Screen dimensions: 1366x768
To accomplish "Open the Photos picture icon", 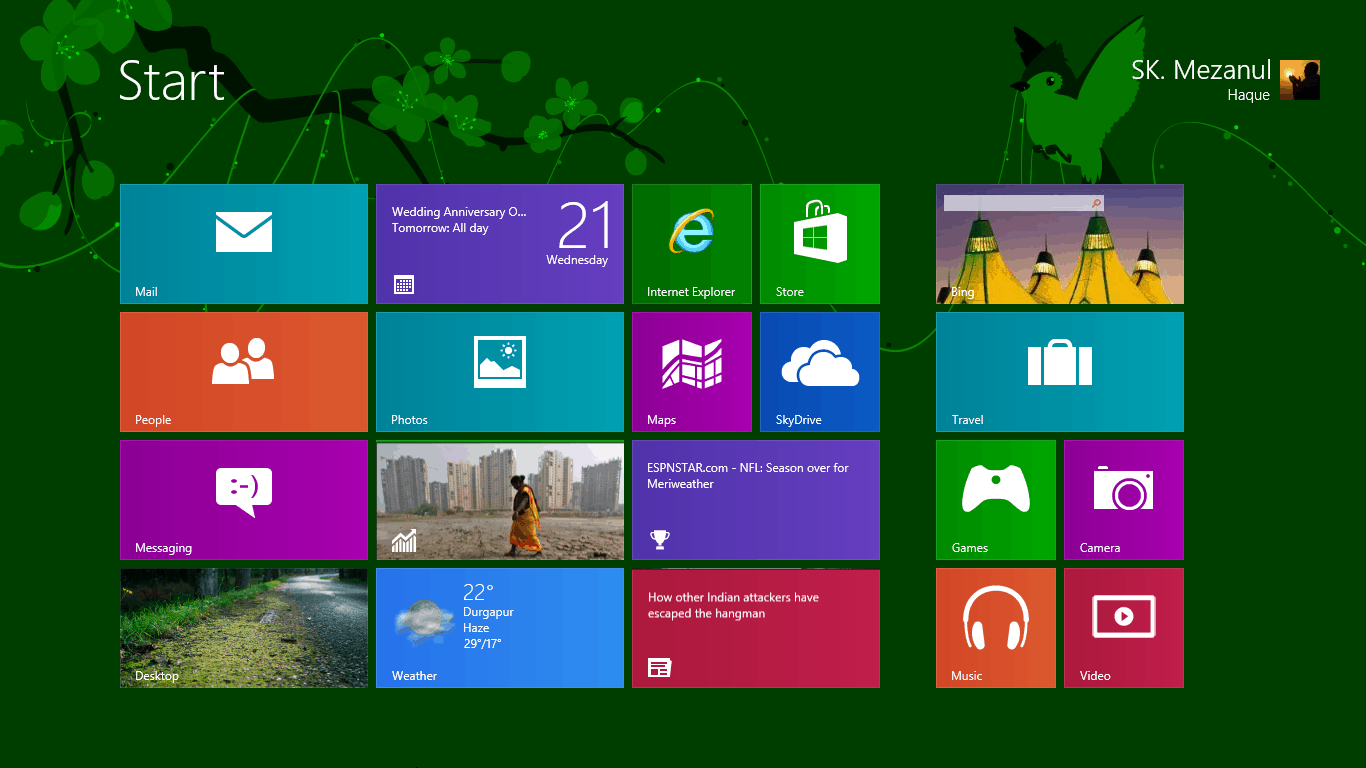I will pos(500,361).
